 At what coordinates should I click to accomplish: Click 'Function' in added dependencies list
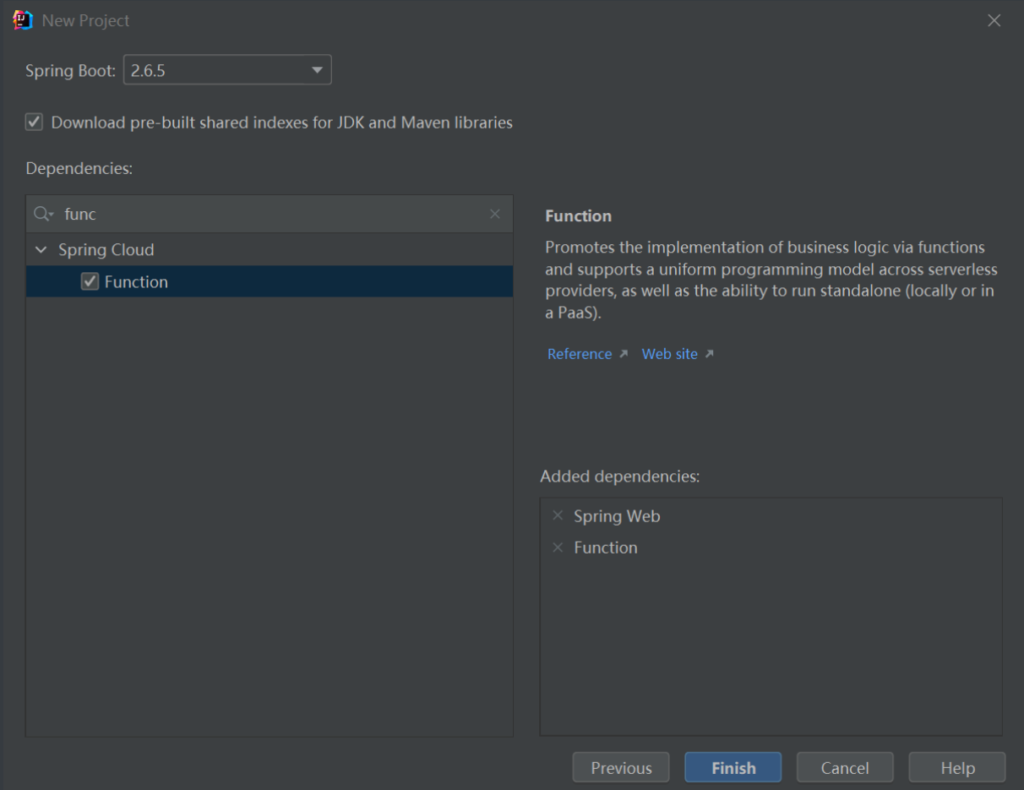pyautogui.click(x=605, y=547)
